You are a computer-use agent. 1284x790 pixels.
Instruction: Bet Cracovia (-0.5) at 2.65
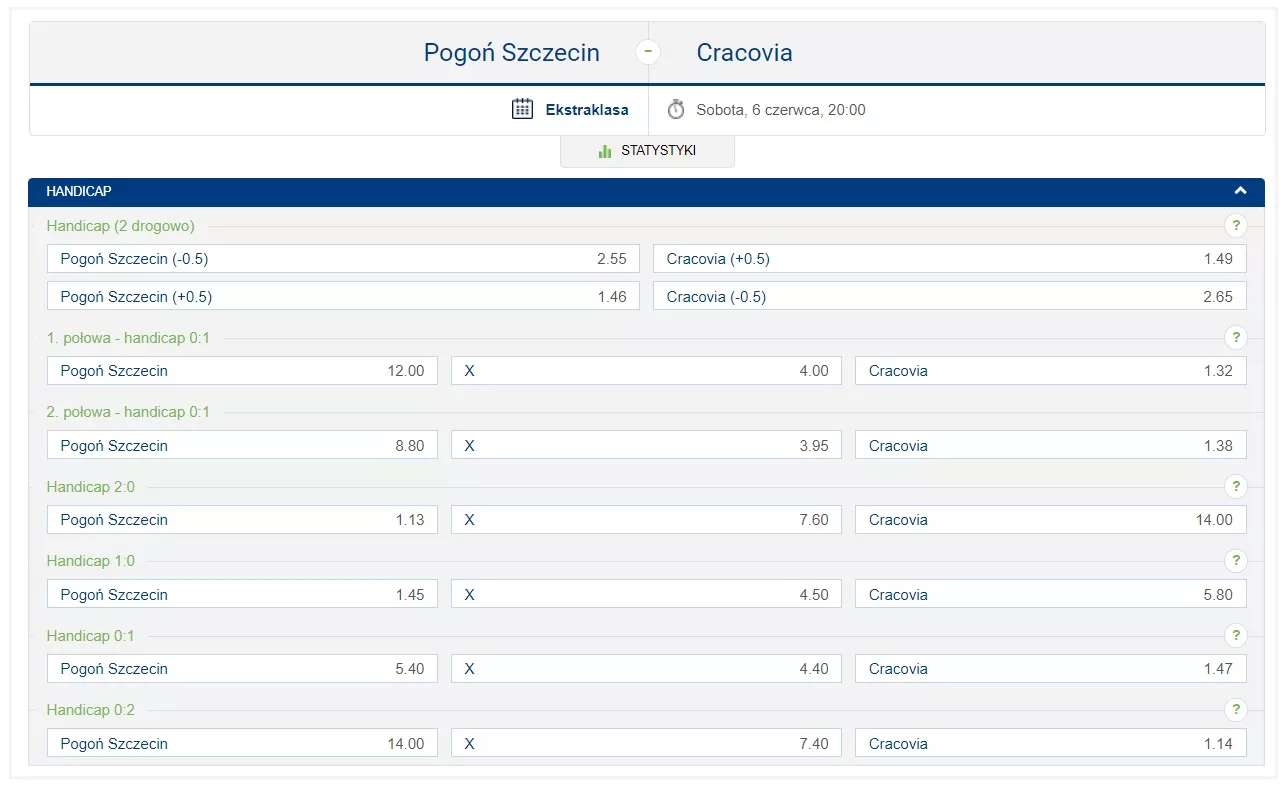pos(950,296)
